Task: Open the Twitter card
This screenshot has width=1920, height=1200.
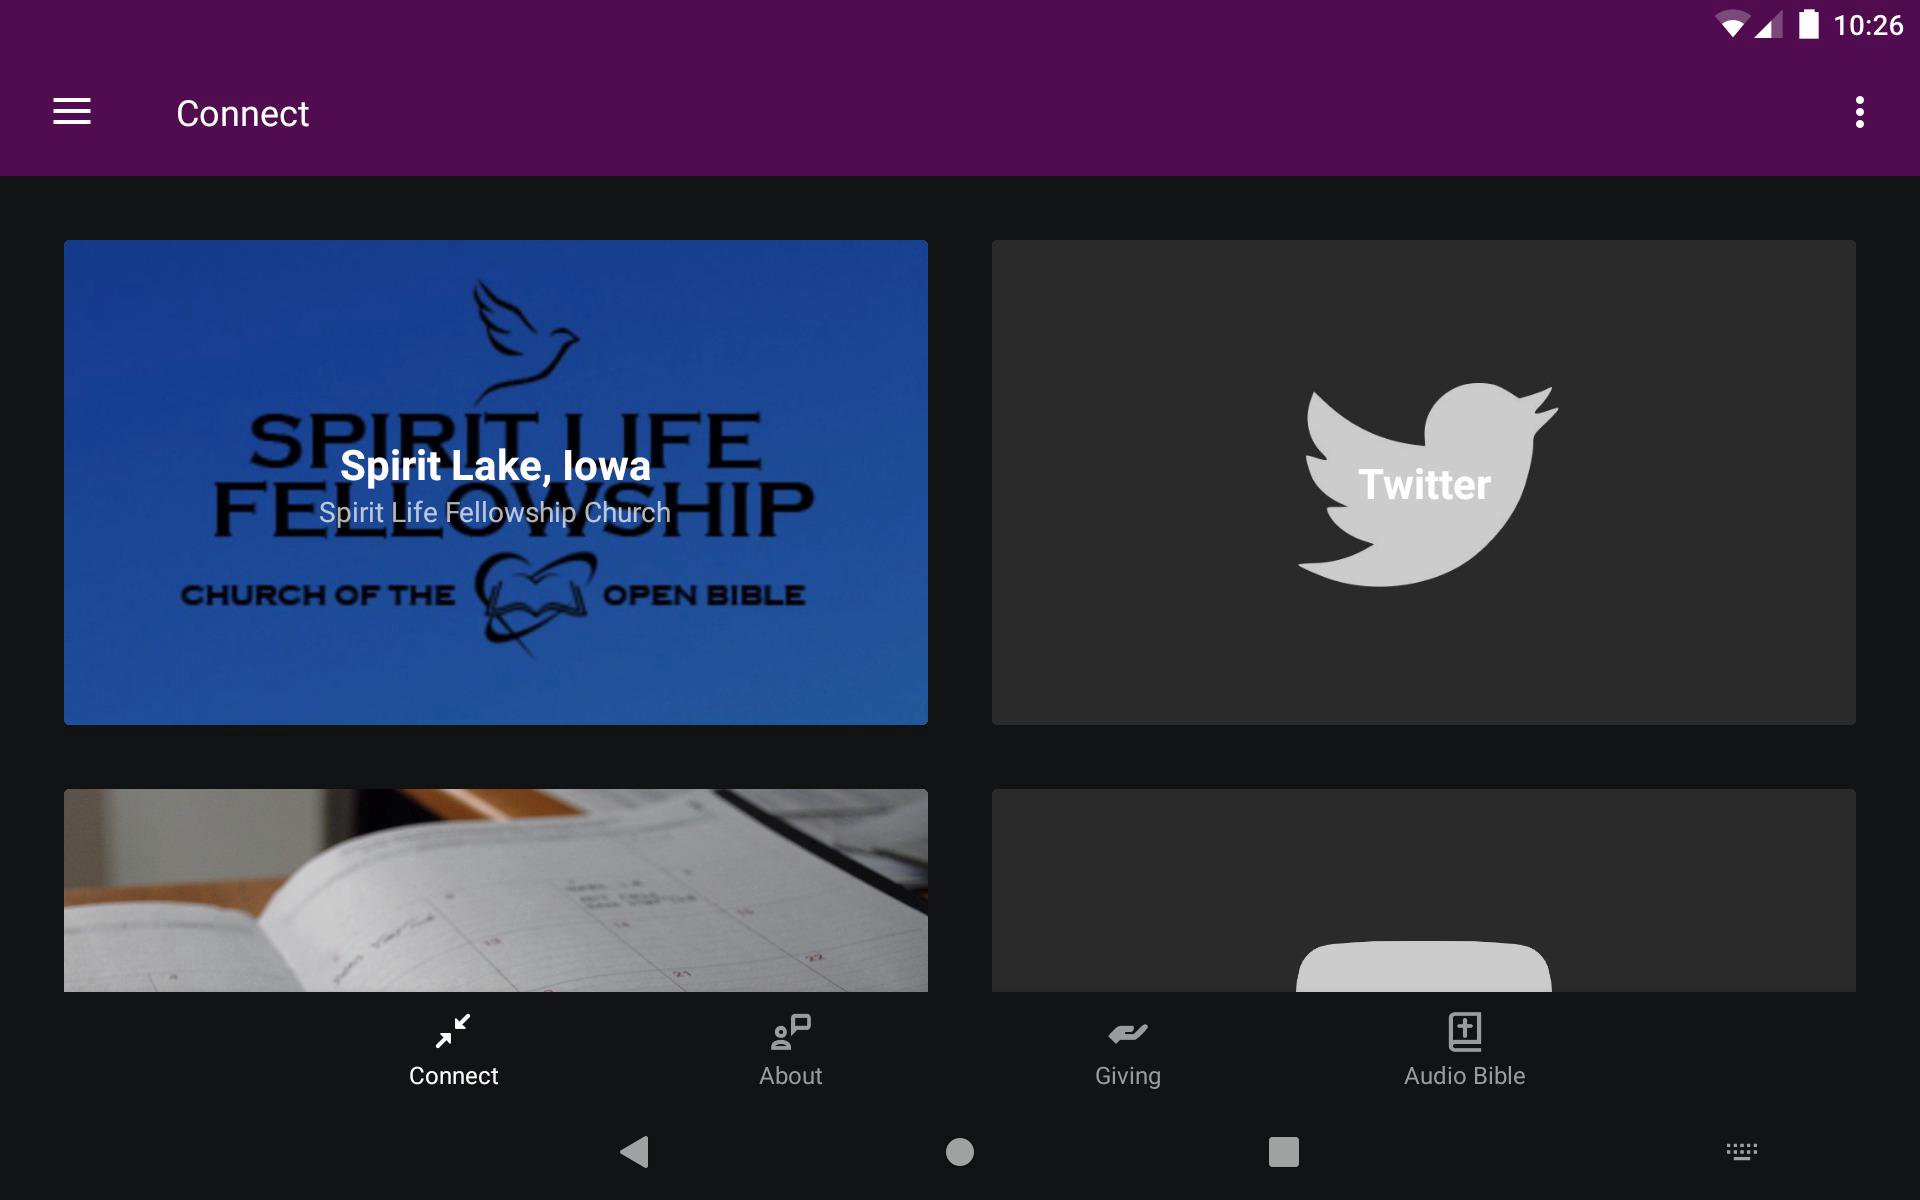Action: [x=1423, y=483]
